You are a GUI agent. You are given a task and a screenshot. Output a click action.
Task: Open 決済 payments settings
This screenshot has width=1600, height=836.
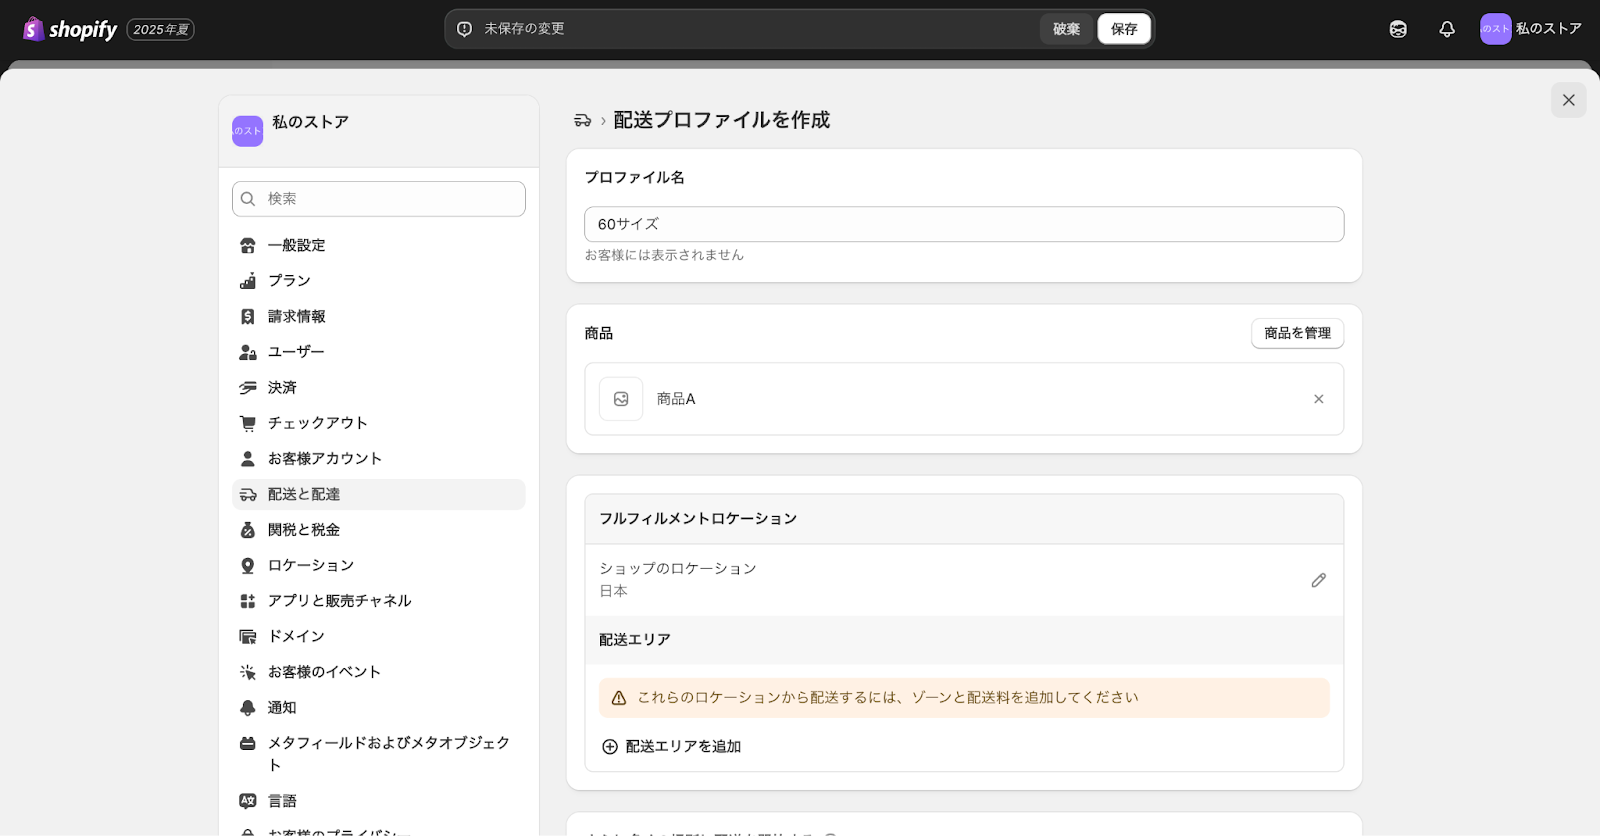(x=379, y=387)
